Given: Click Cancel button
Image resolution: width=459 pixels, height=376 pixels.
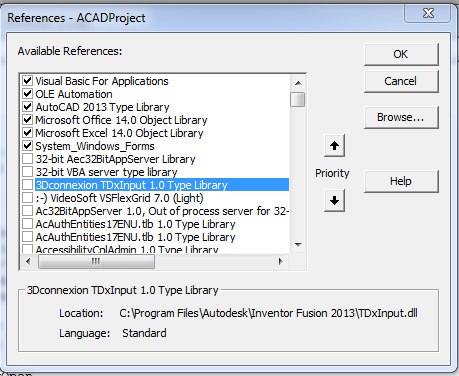Looking at the screenshot, I should click(401, 81).
